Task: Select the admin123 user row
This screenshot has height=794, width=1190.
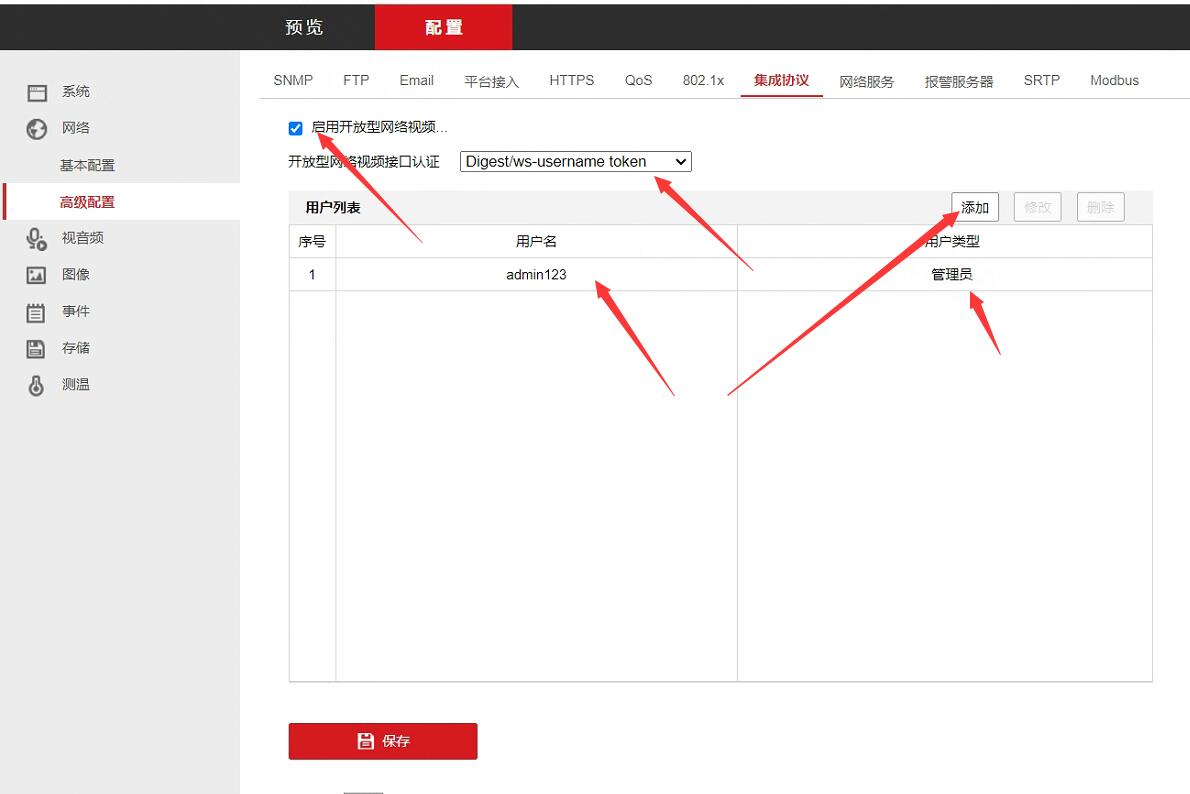Action: tap(536, 274)
